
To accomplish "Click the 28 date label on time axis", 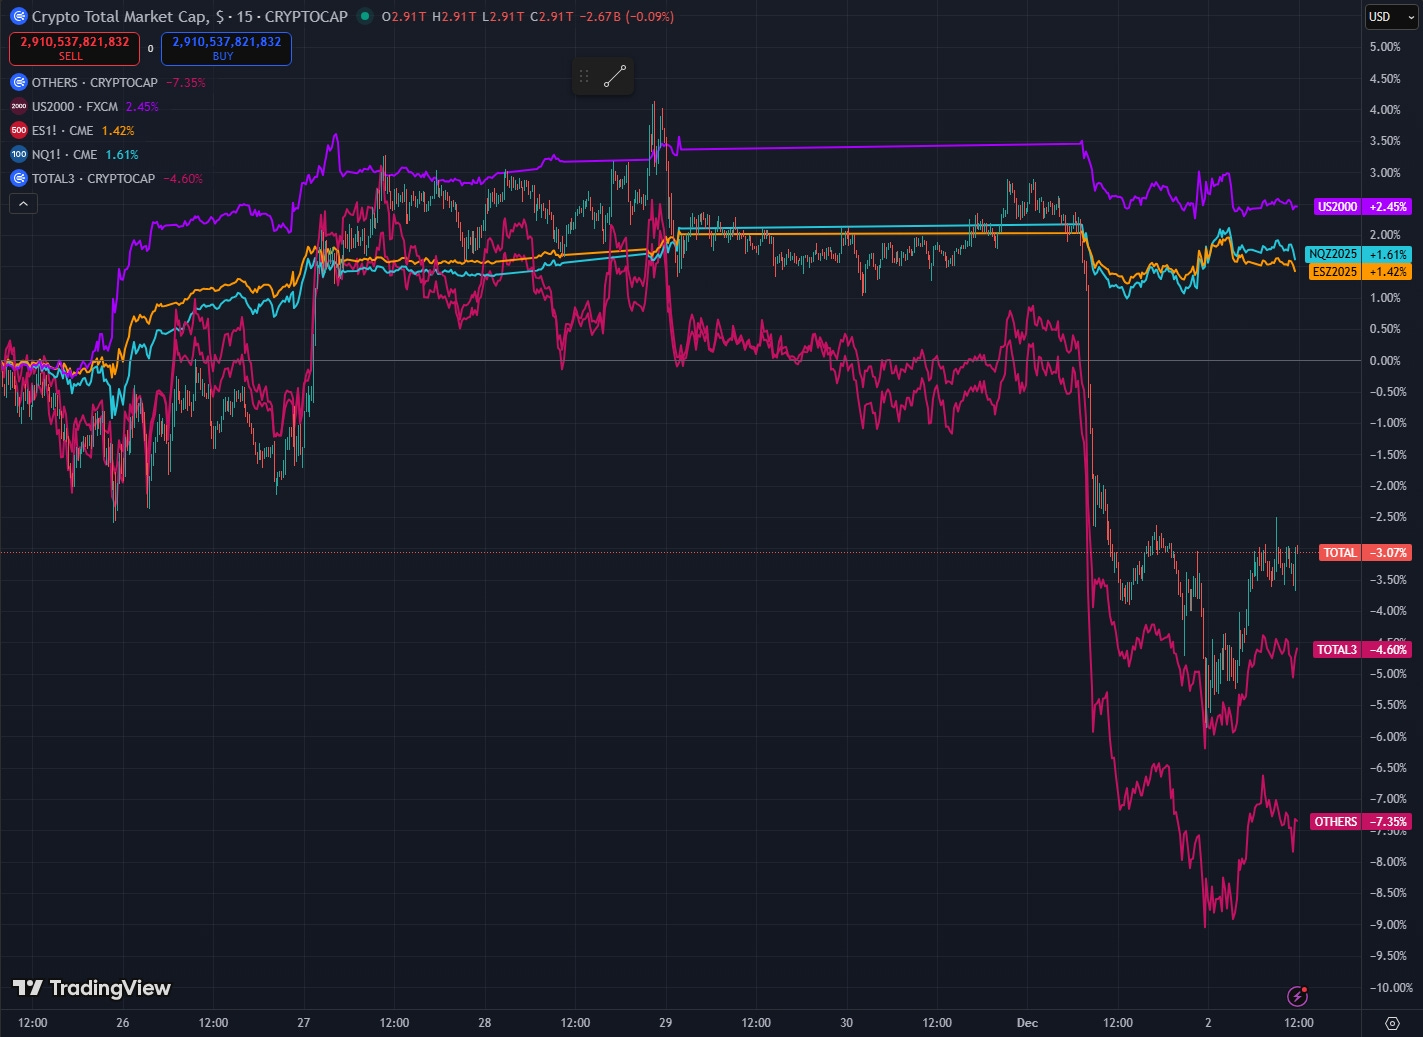I will click(x=485, y=1022).
